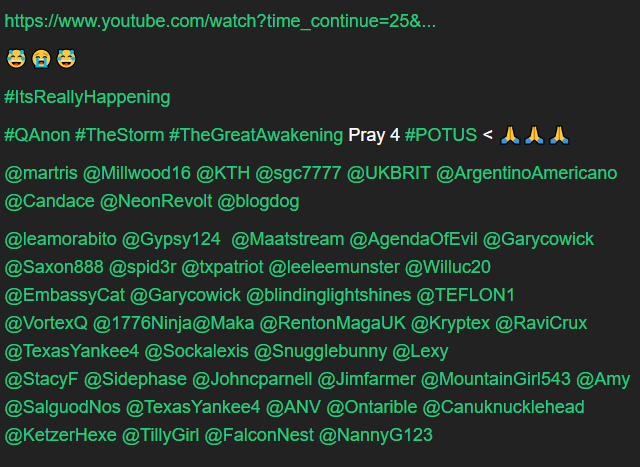Click the @RentonMagaUK mention
The width and height of the screenshot is (640, 467).
click(x=333, y=323)
